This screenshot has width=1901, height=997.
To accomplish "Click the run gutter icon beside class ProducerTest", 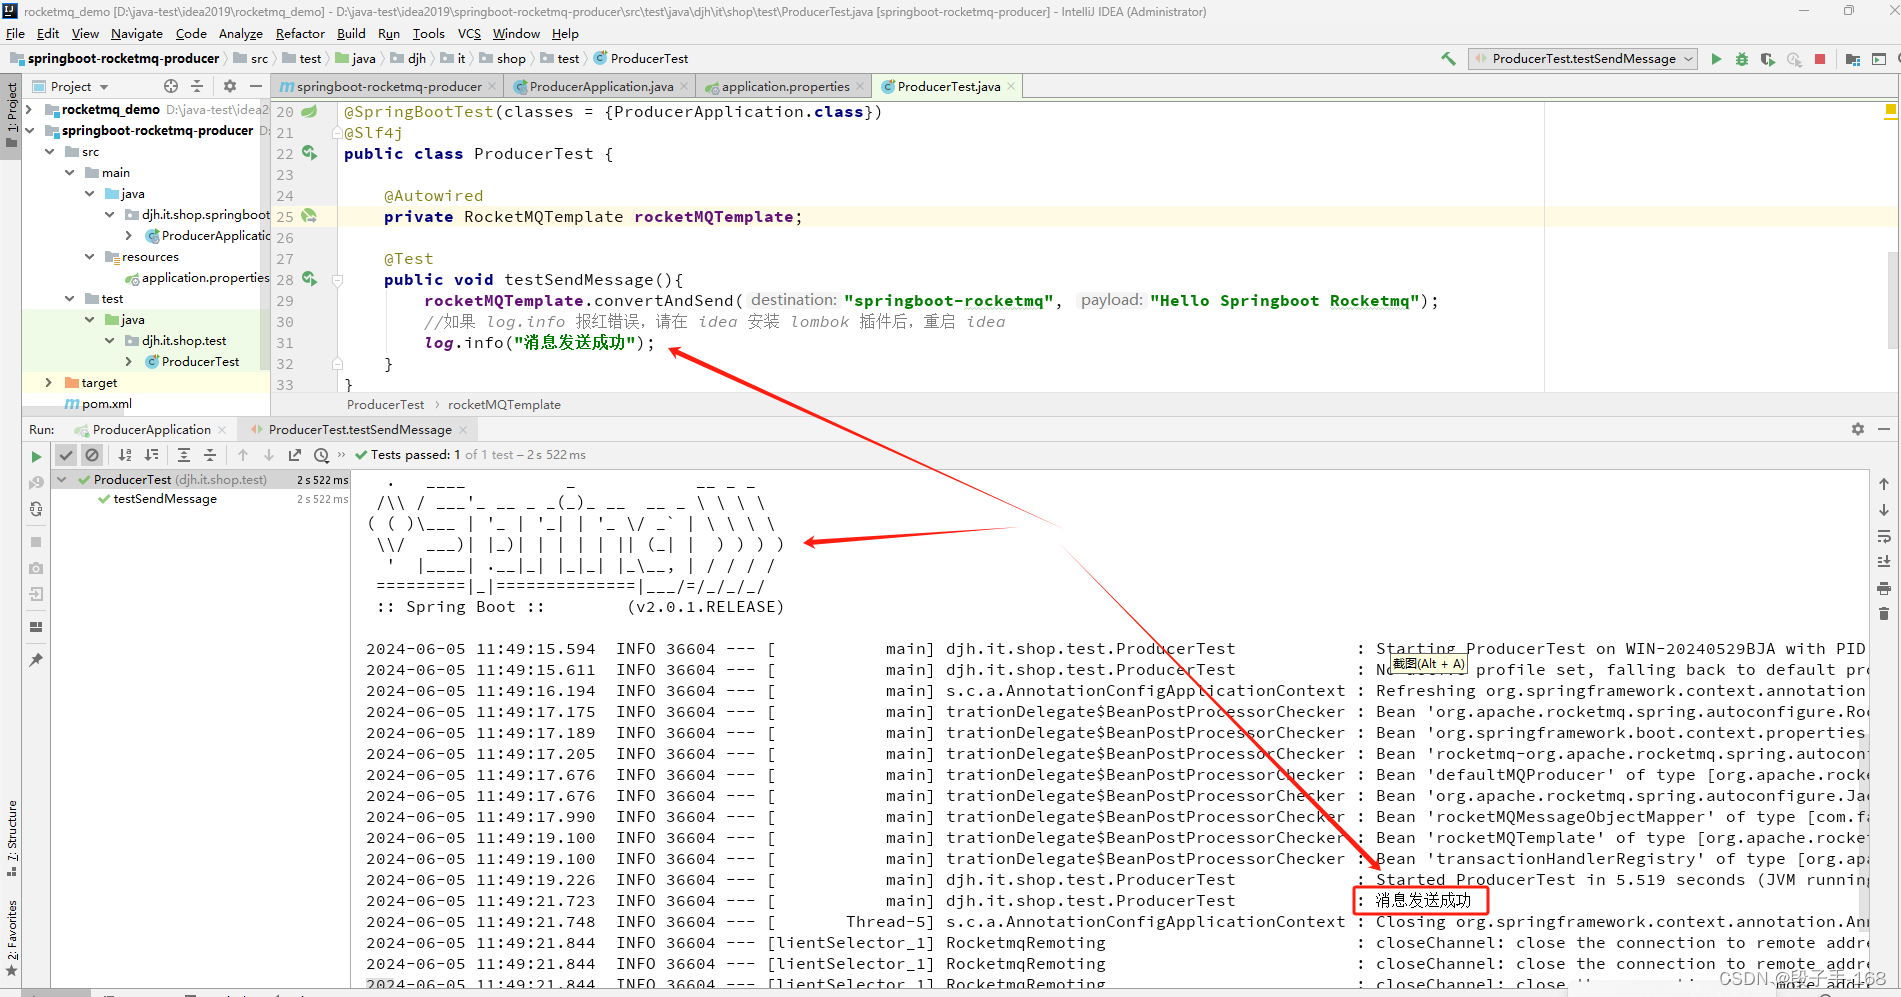I will (x=310, y=153).
